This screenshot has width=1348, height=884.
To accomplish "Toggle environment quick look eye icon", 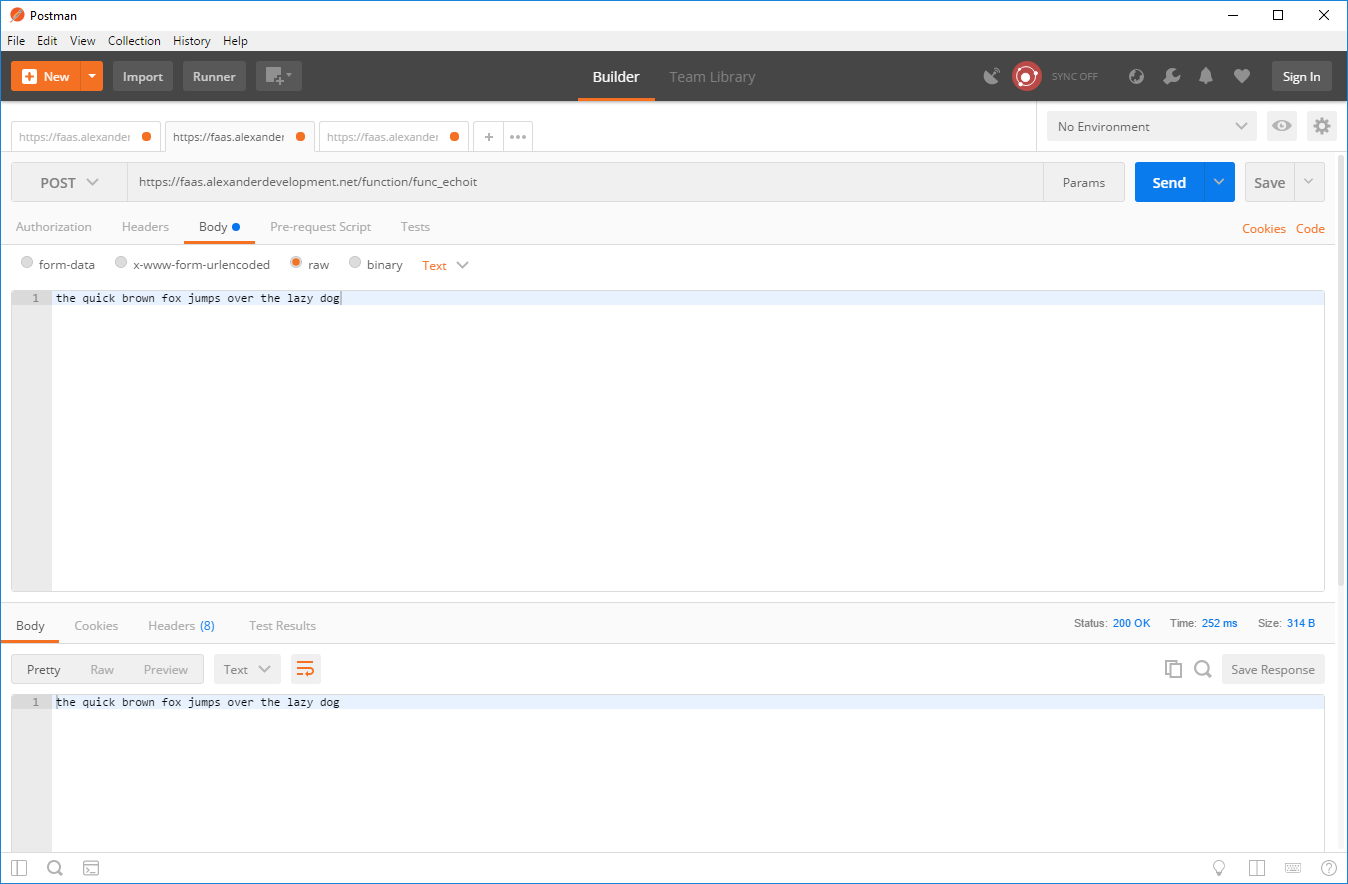I will pos(1282,126).
